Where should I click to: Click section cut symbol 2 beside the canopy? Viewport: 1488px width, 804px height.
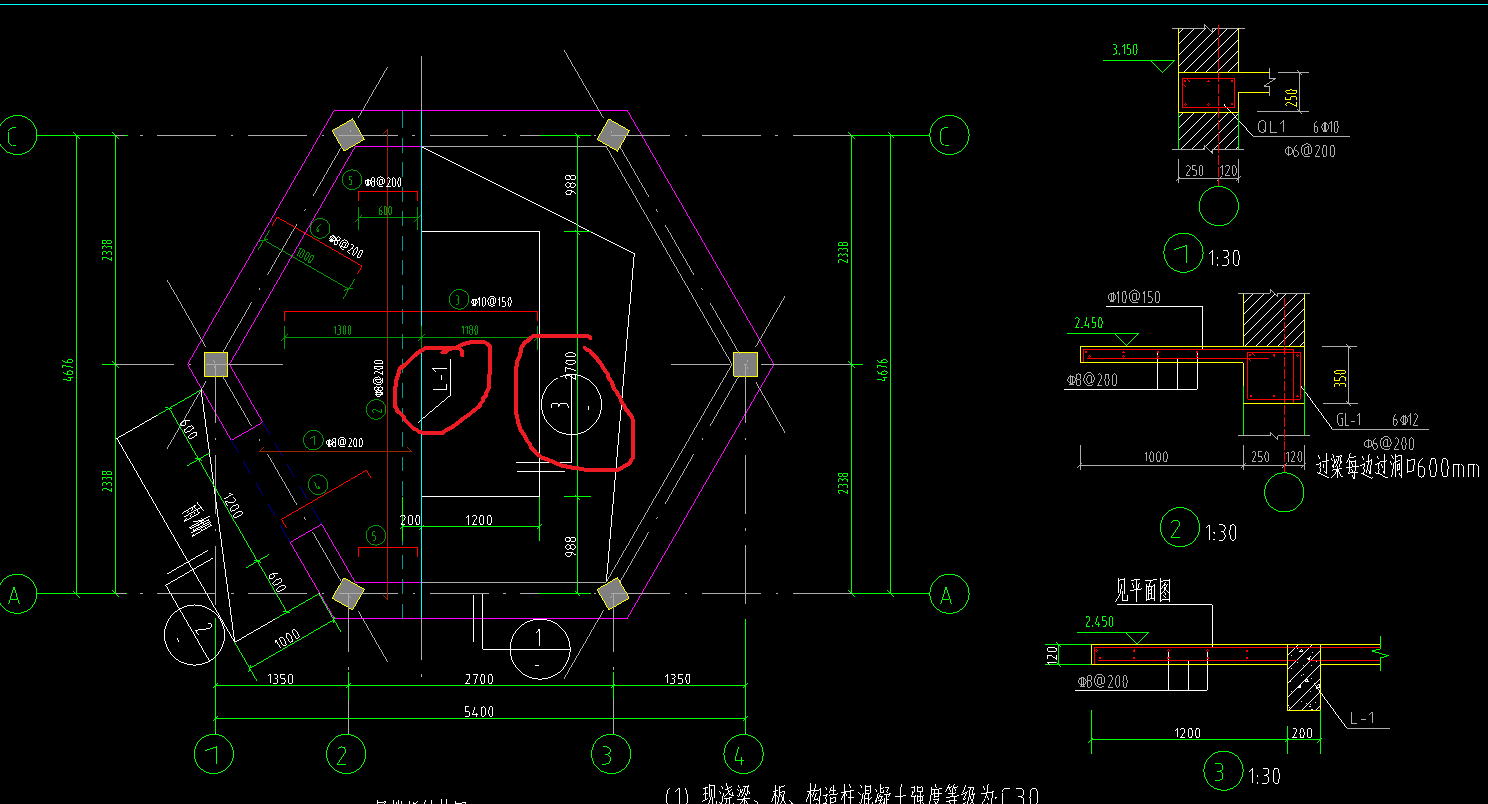click(x=193, y=633)
